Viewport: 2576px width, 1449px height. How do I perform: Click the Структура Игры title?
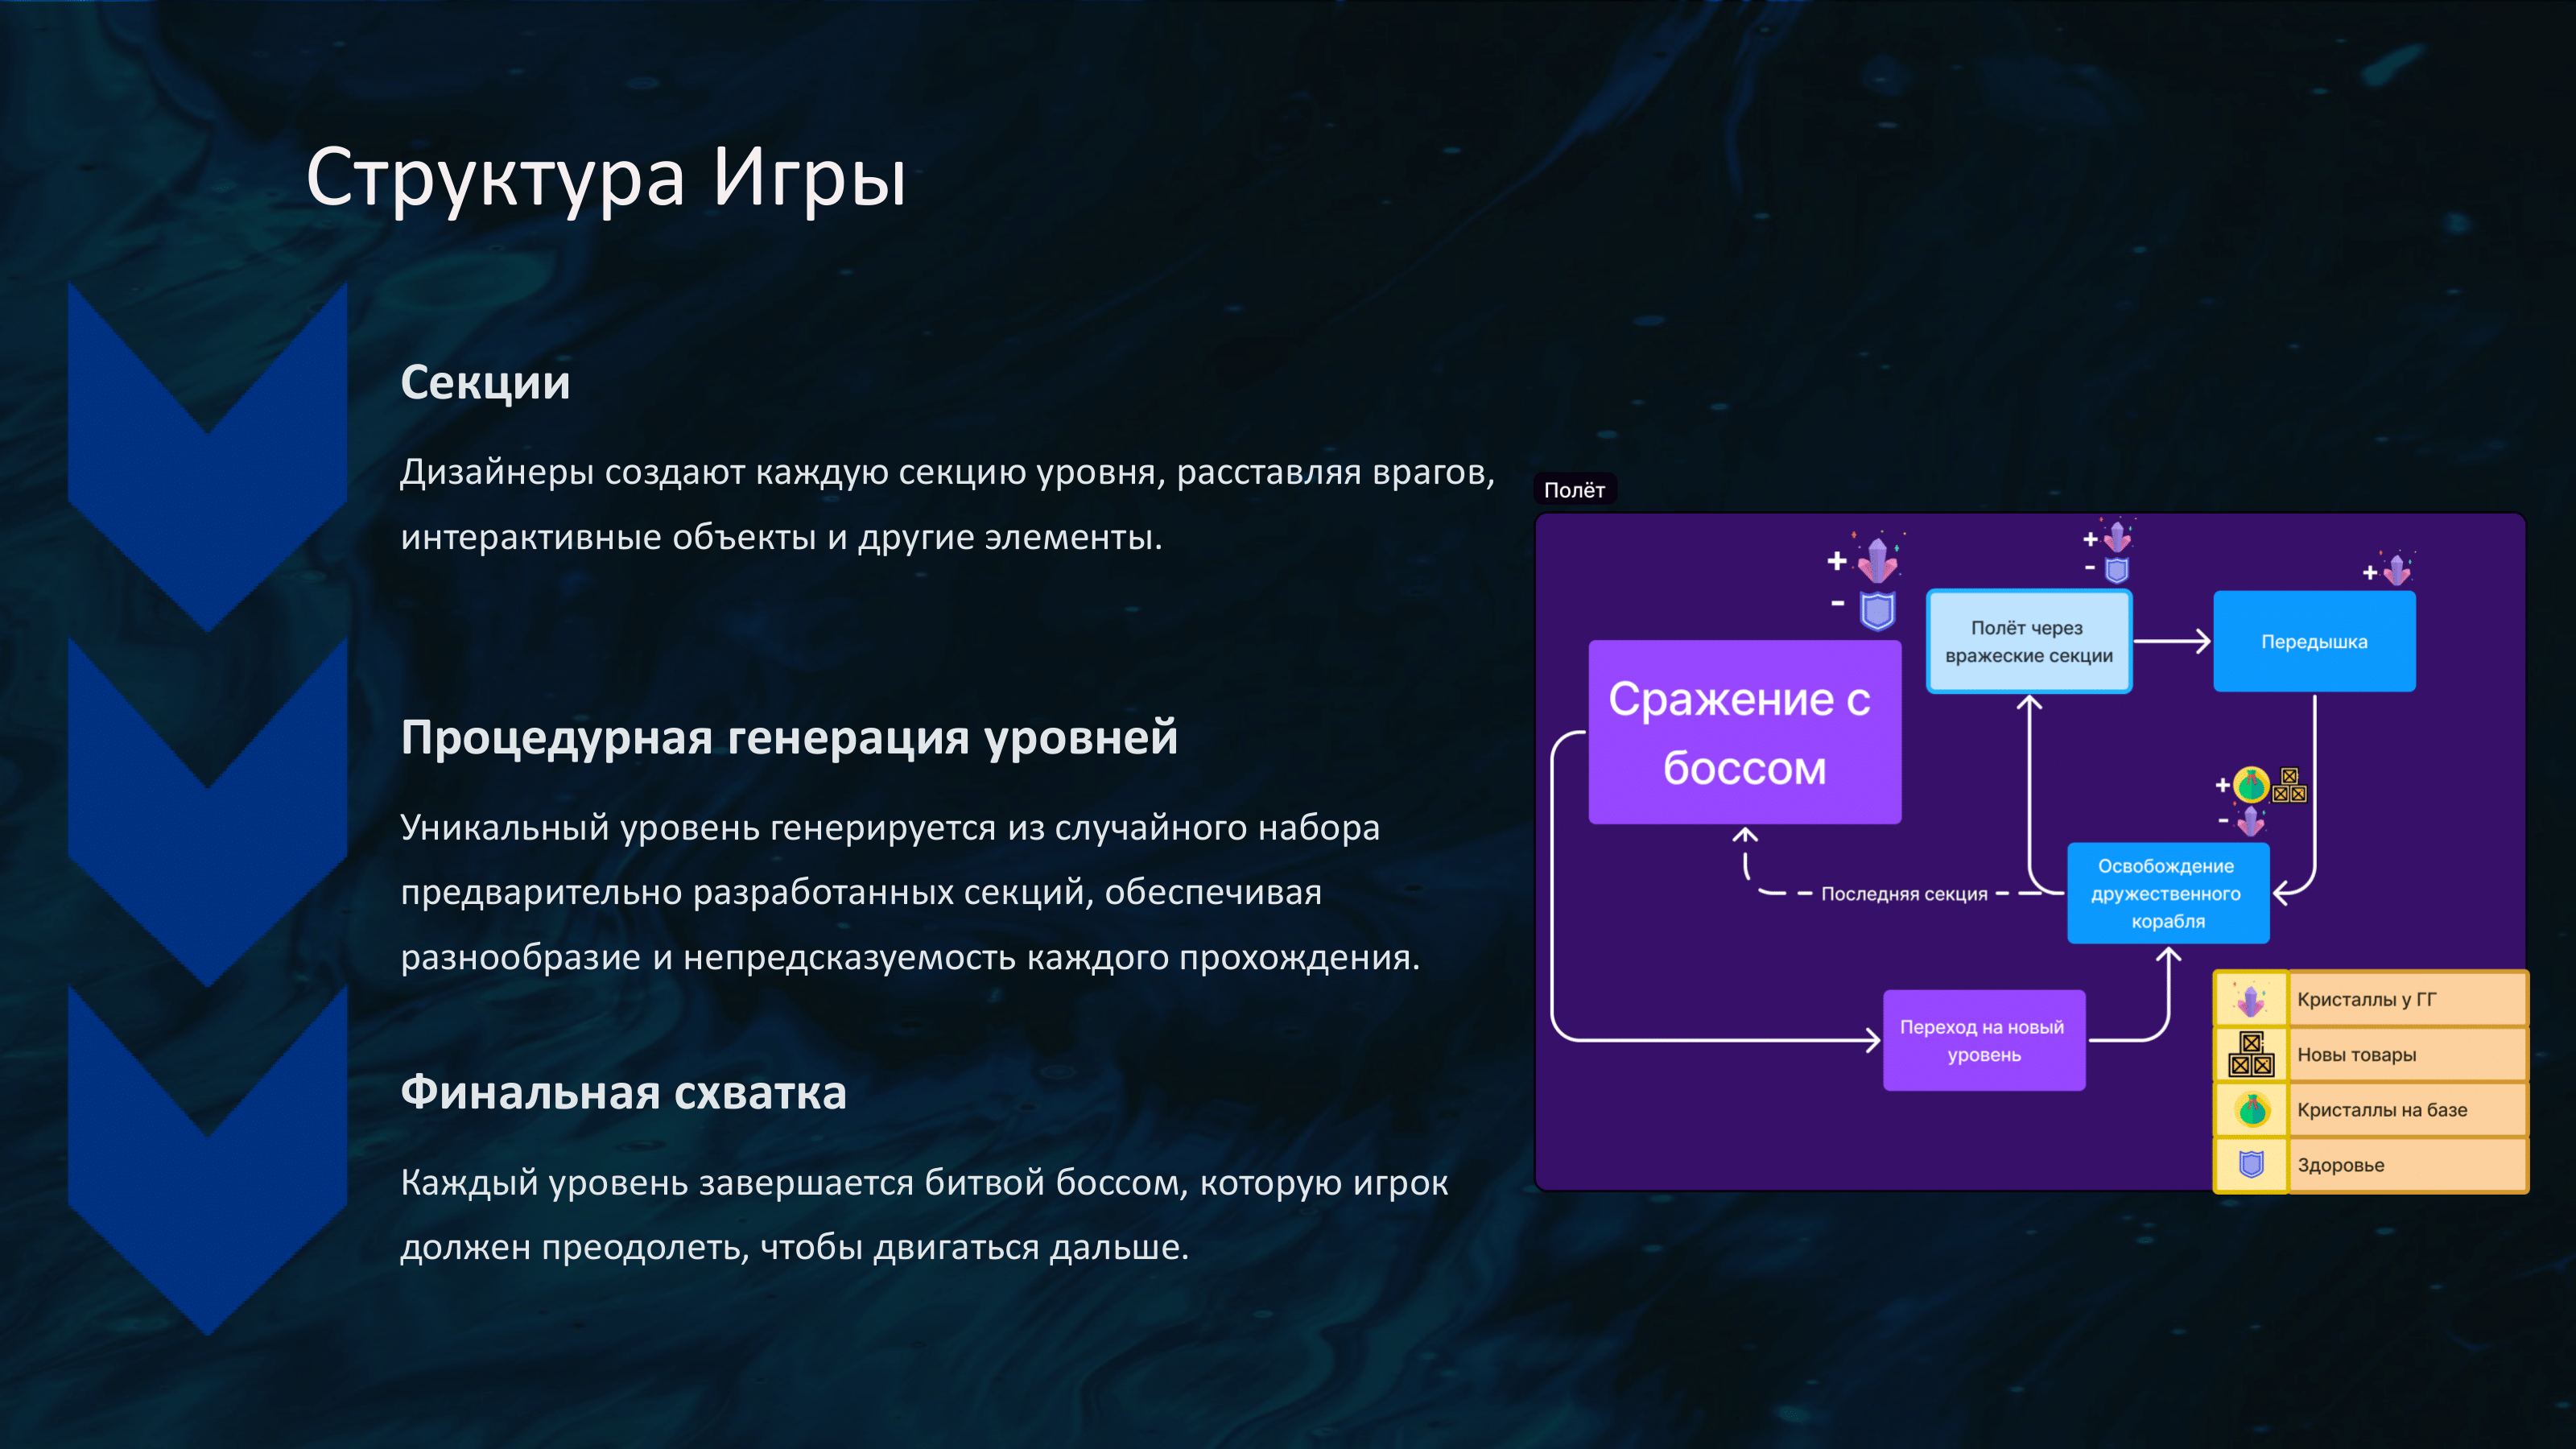[606, 177]
